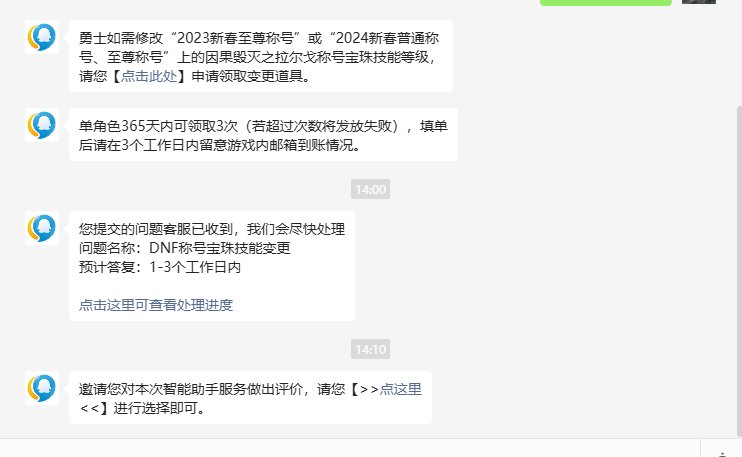Click the 问题名称：DNF称号宝珠技能变更 message text
The image size is (742, 457).
(x=185, y=248)
